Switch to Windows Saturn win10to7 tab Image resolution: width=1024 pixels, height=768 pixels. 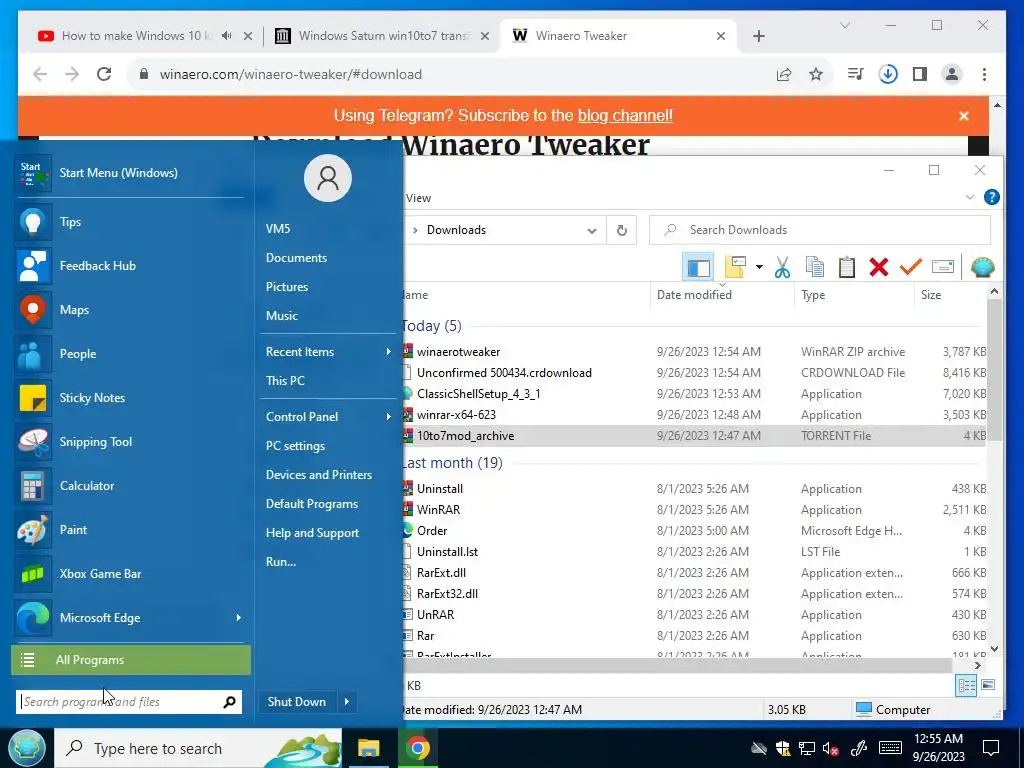click(x=383, y=36)
